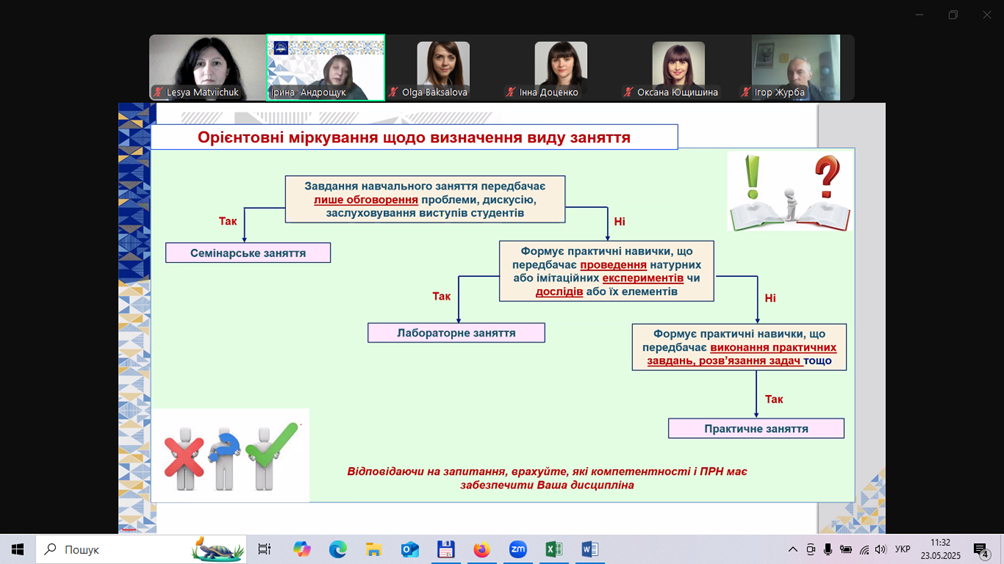Select the Zoom icon on the taskbar
This screenshot has height=564, width=1004.
[x=517, y=549]
